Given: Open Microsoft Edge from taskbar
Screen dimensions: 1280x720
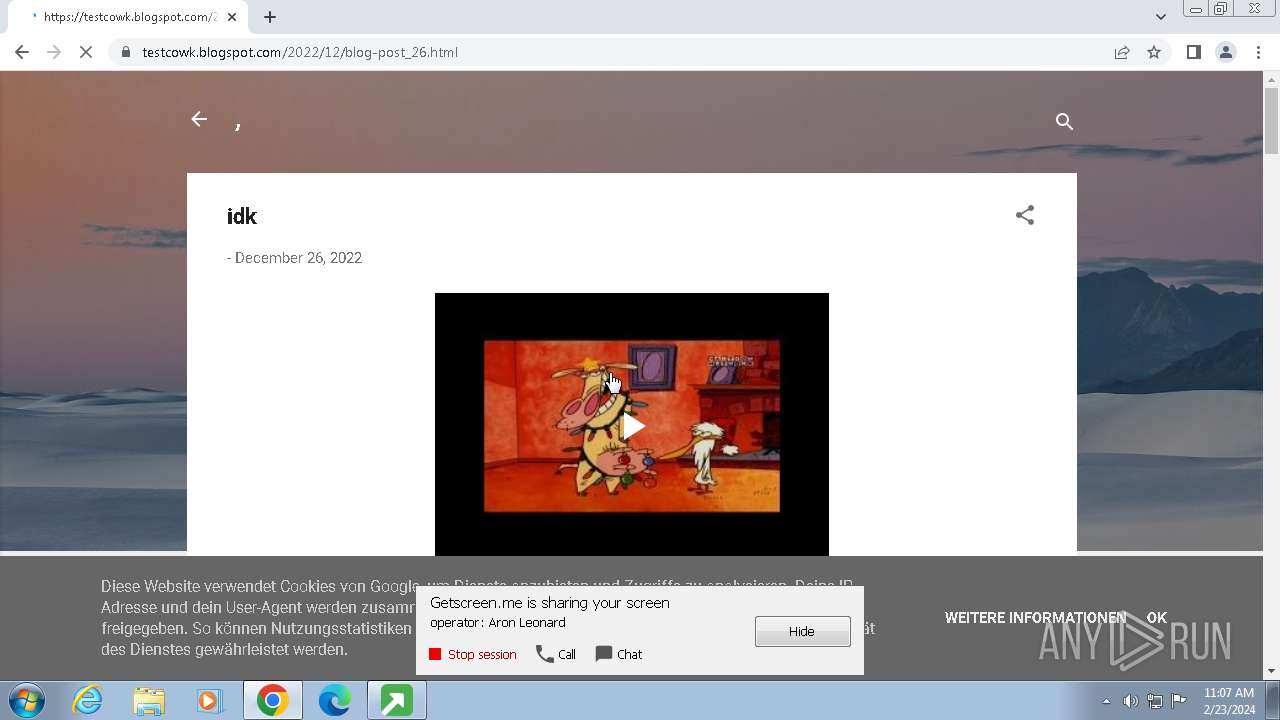Looking at the screenshot, I should click(x=334, y=701).
